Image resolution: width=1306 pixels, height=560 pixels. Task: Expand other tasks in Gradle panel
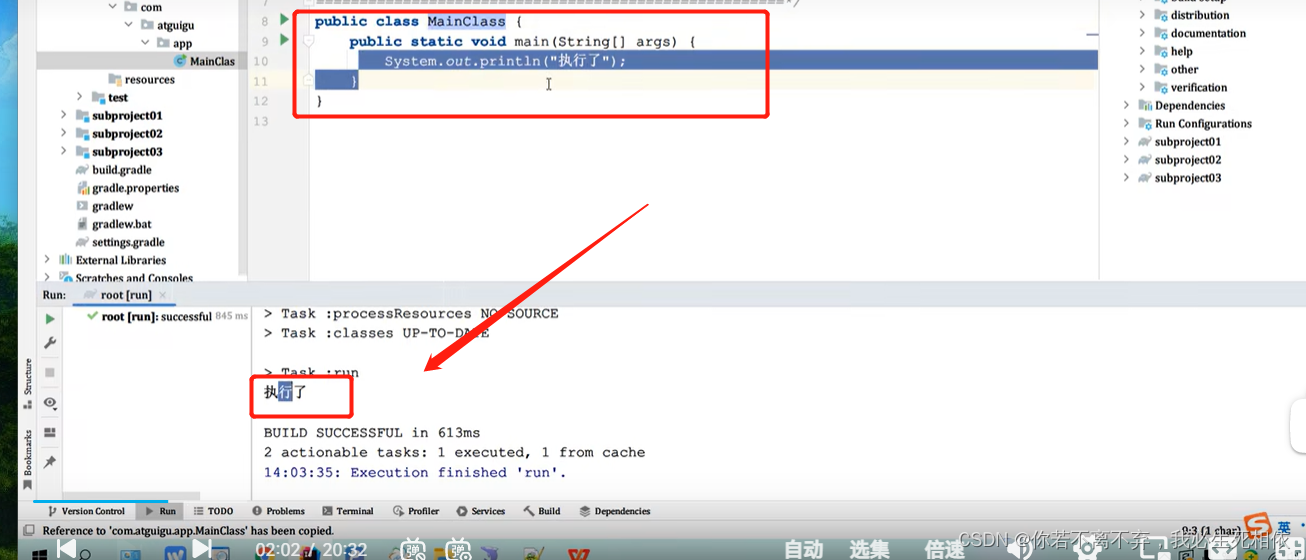click(1142, 69)
